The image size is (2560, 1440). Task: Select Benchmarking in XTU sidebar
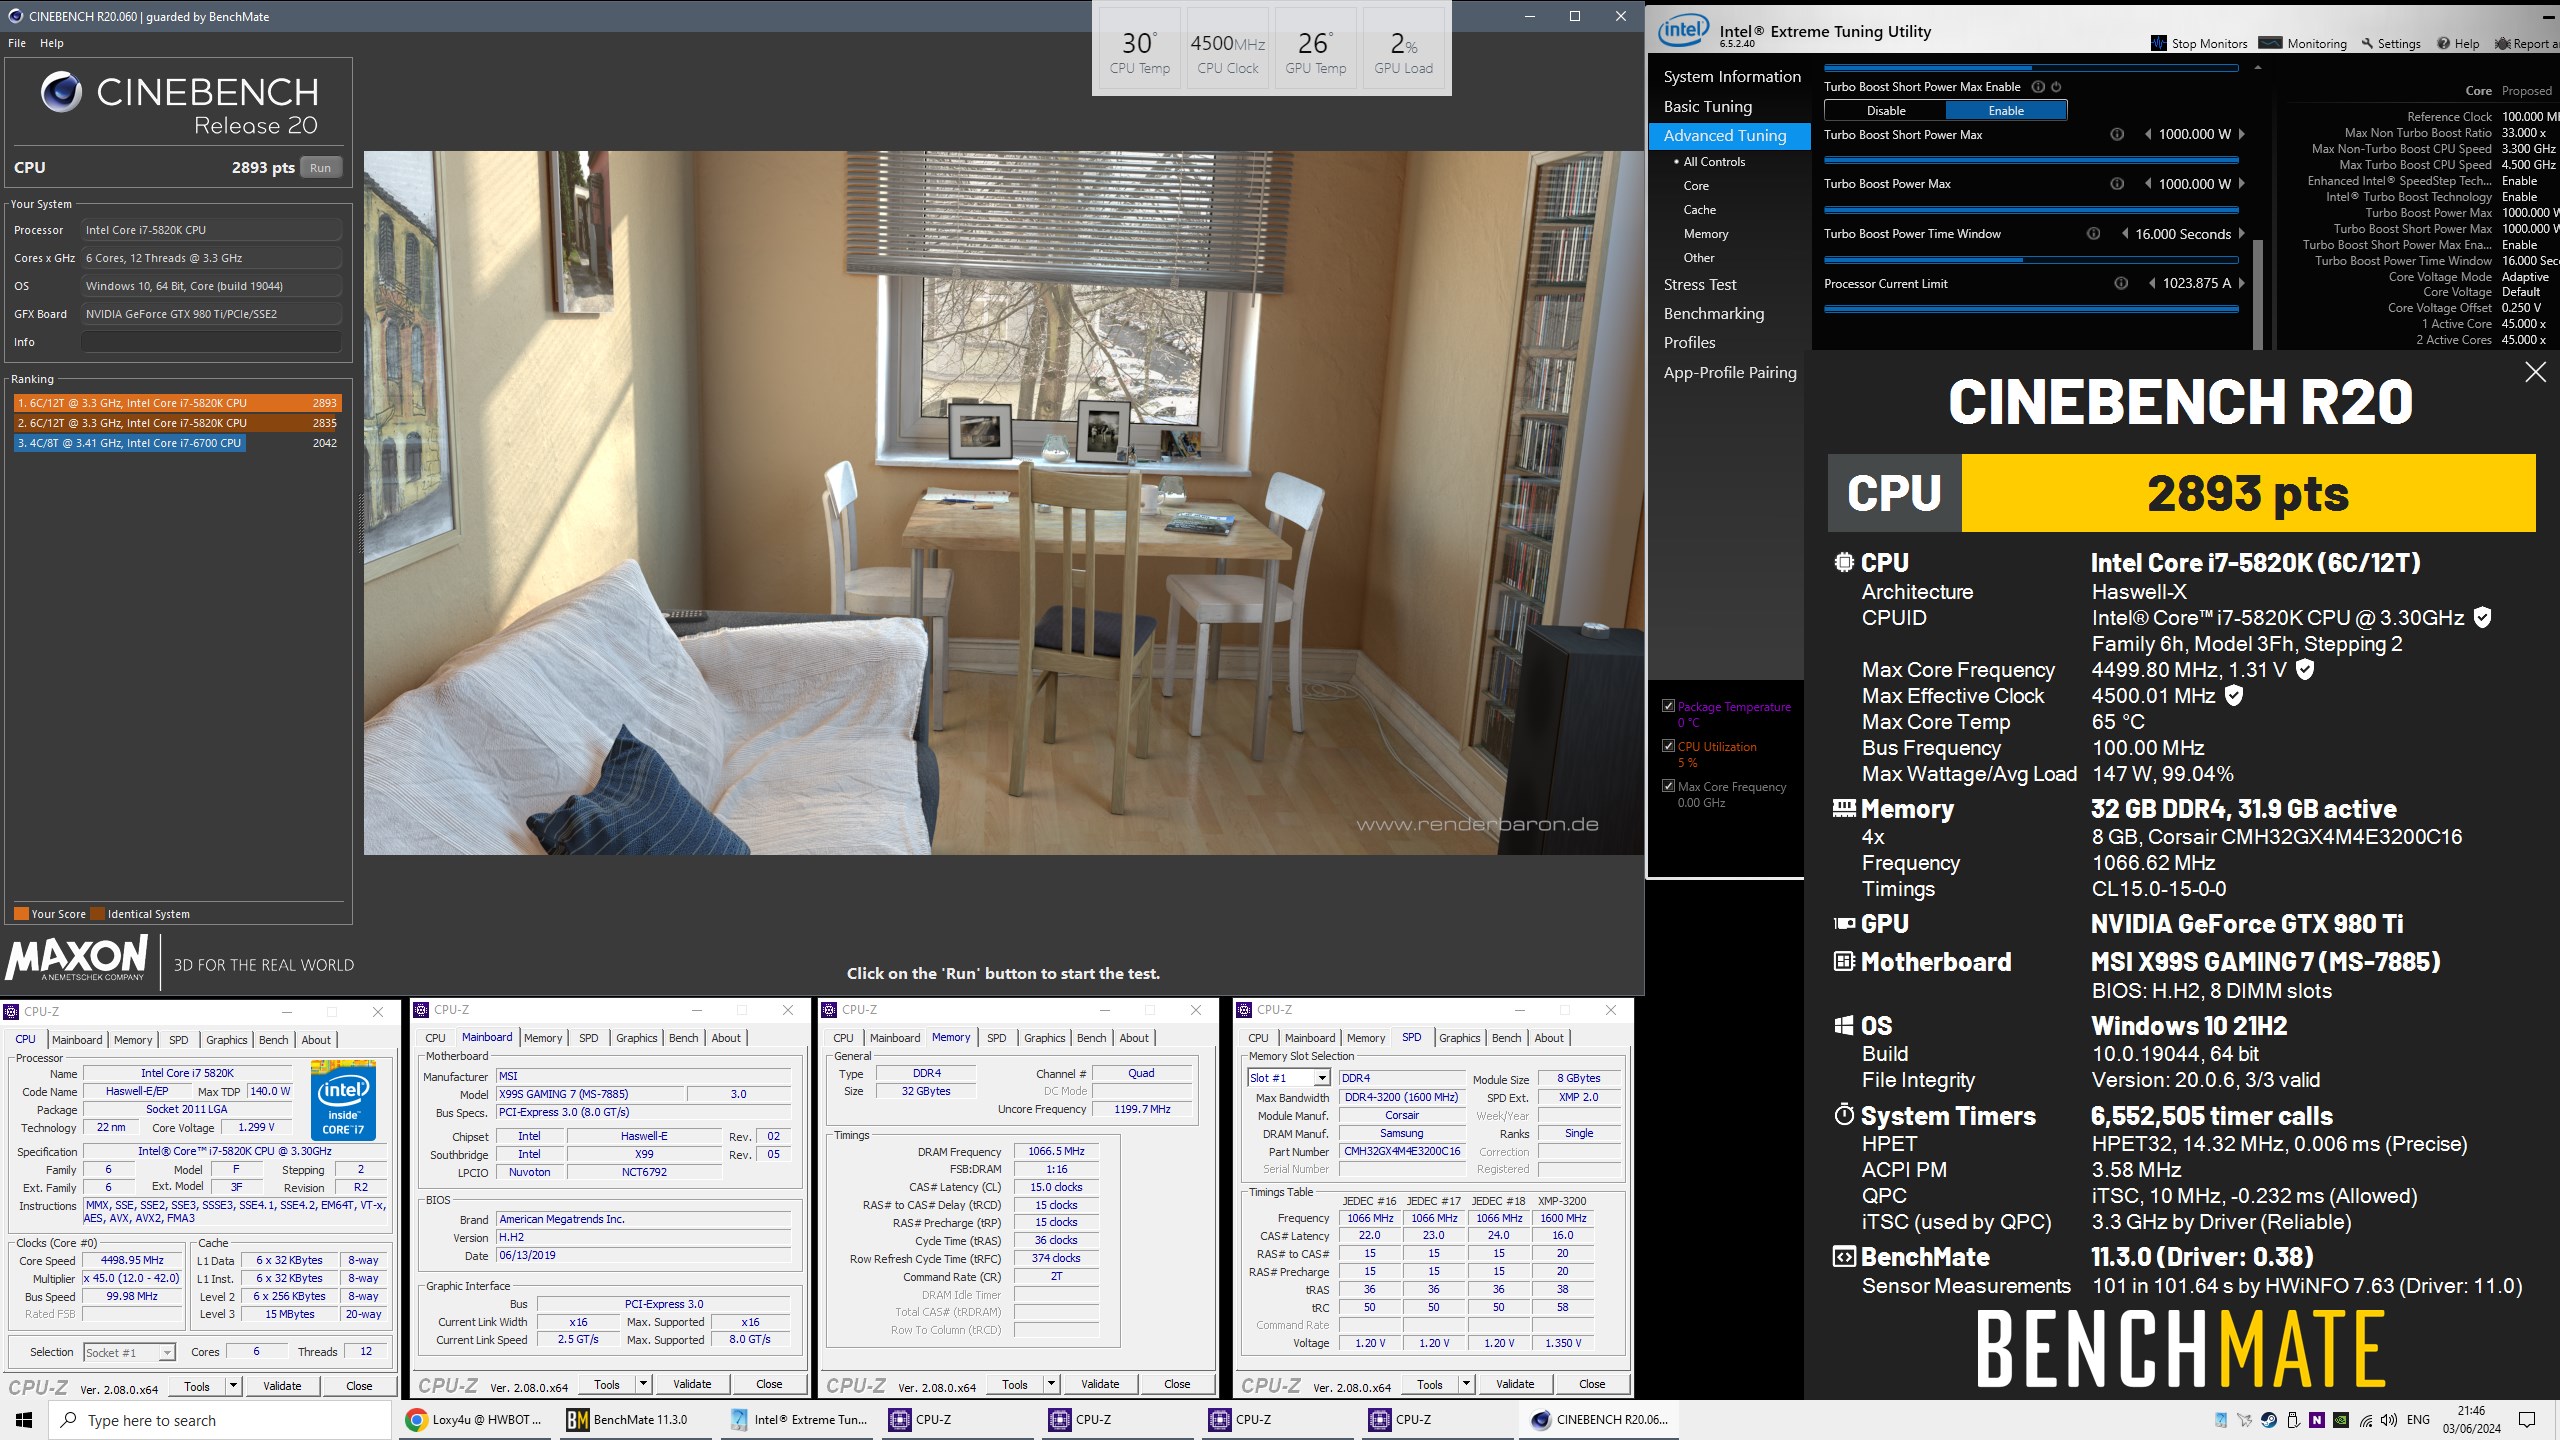(x=1714, y=314)
